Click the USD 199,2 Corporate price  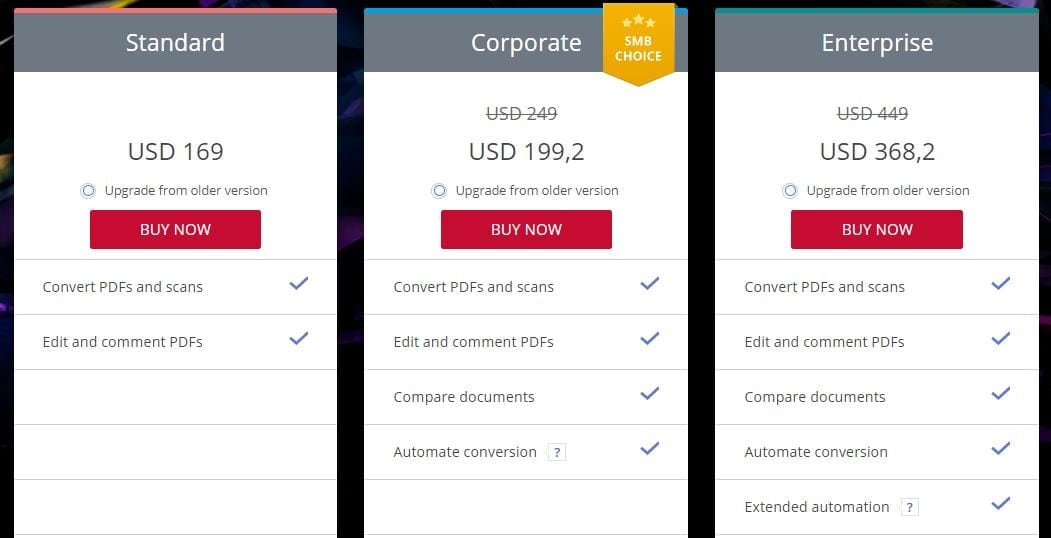click(x=526, y=151)
